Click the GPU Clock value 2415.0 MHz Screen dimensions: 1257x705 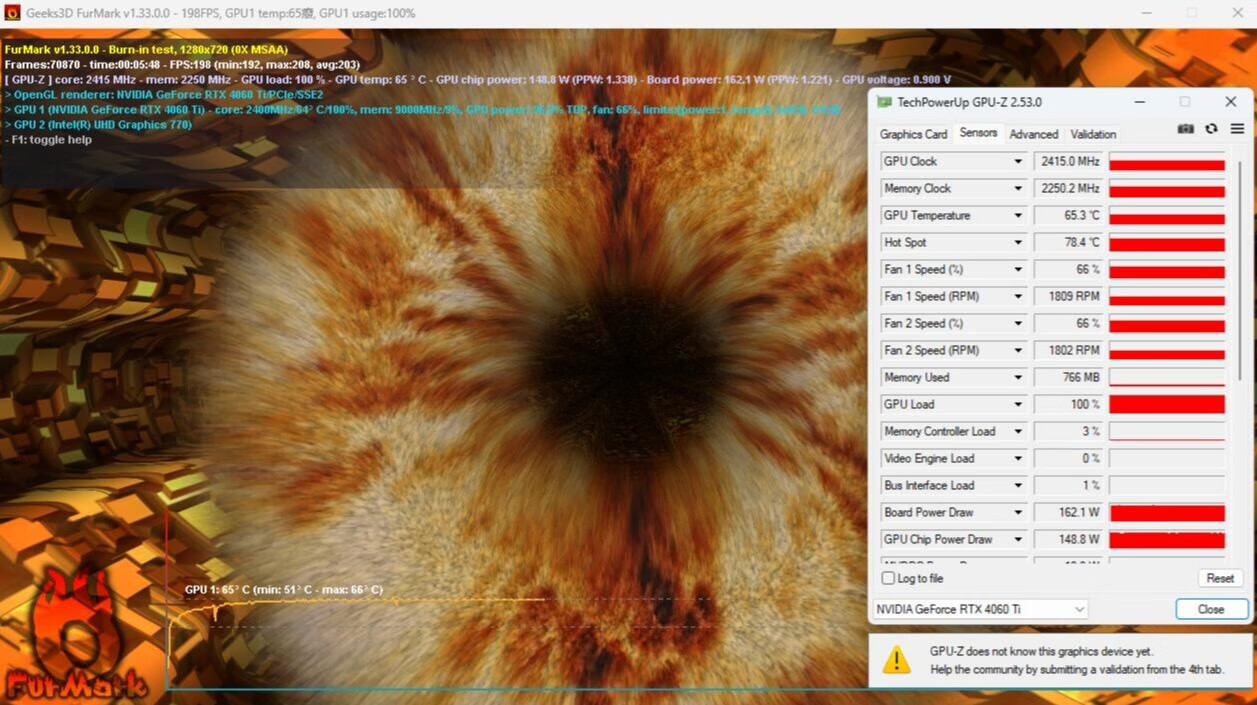coord(1068,161)
